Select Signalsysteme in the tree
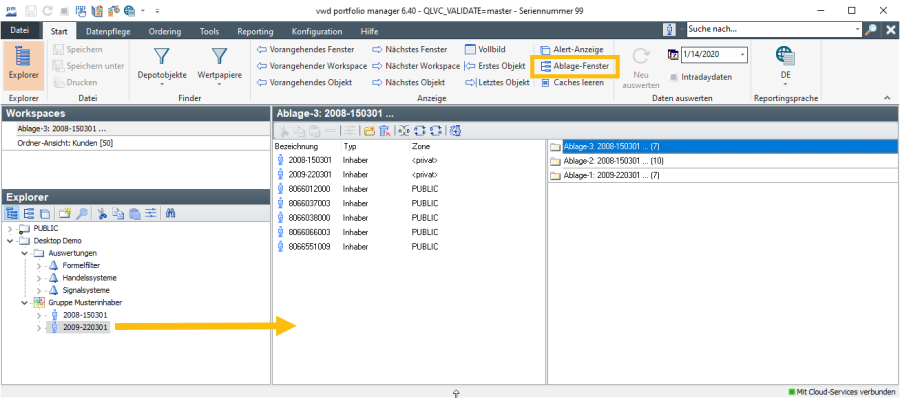900x398 pixels. [86, 291]
